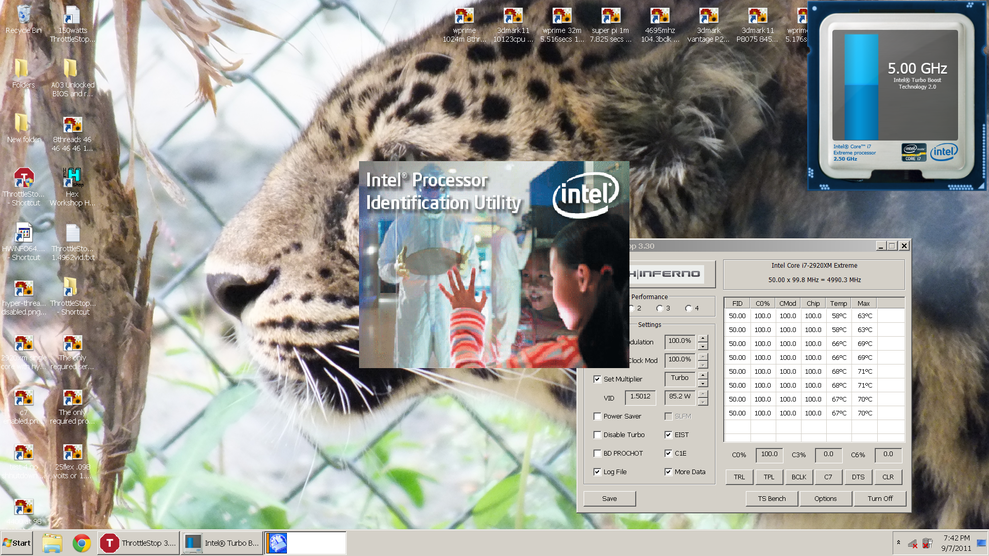Click the CMod column header
This screenshot has height=556, width=989.
point(787,303)
